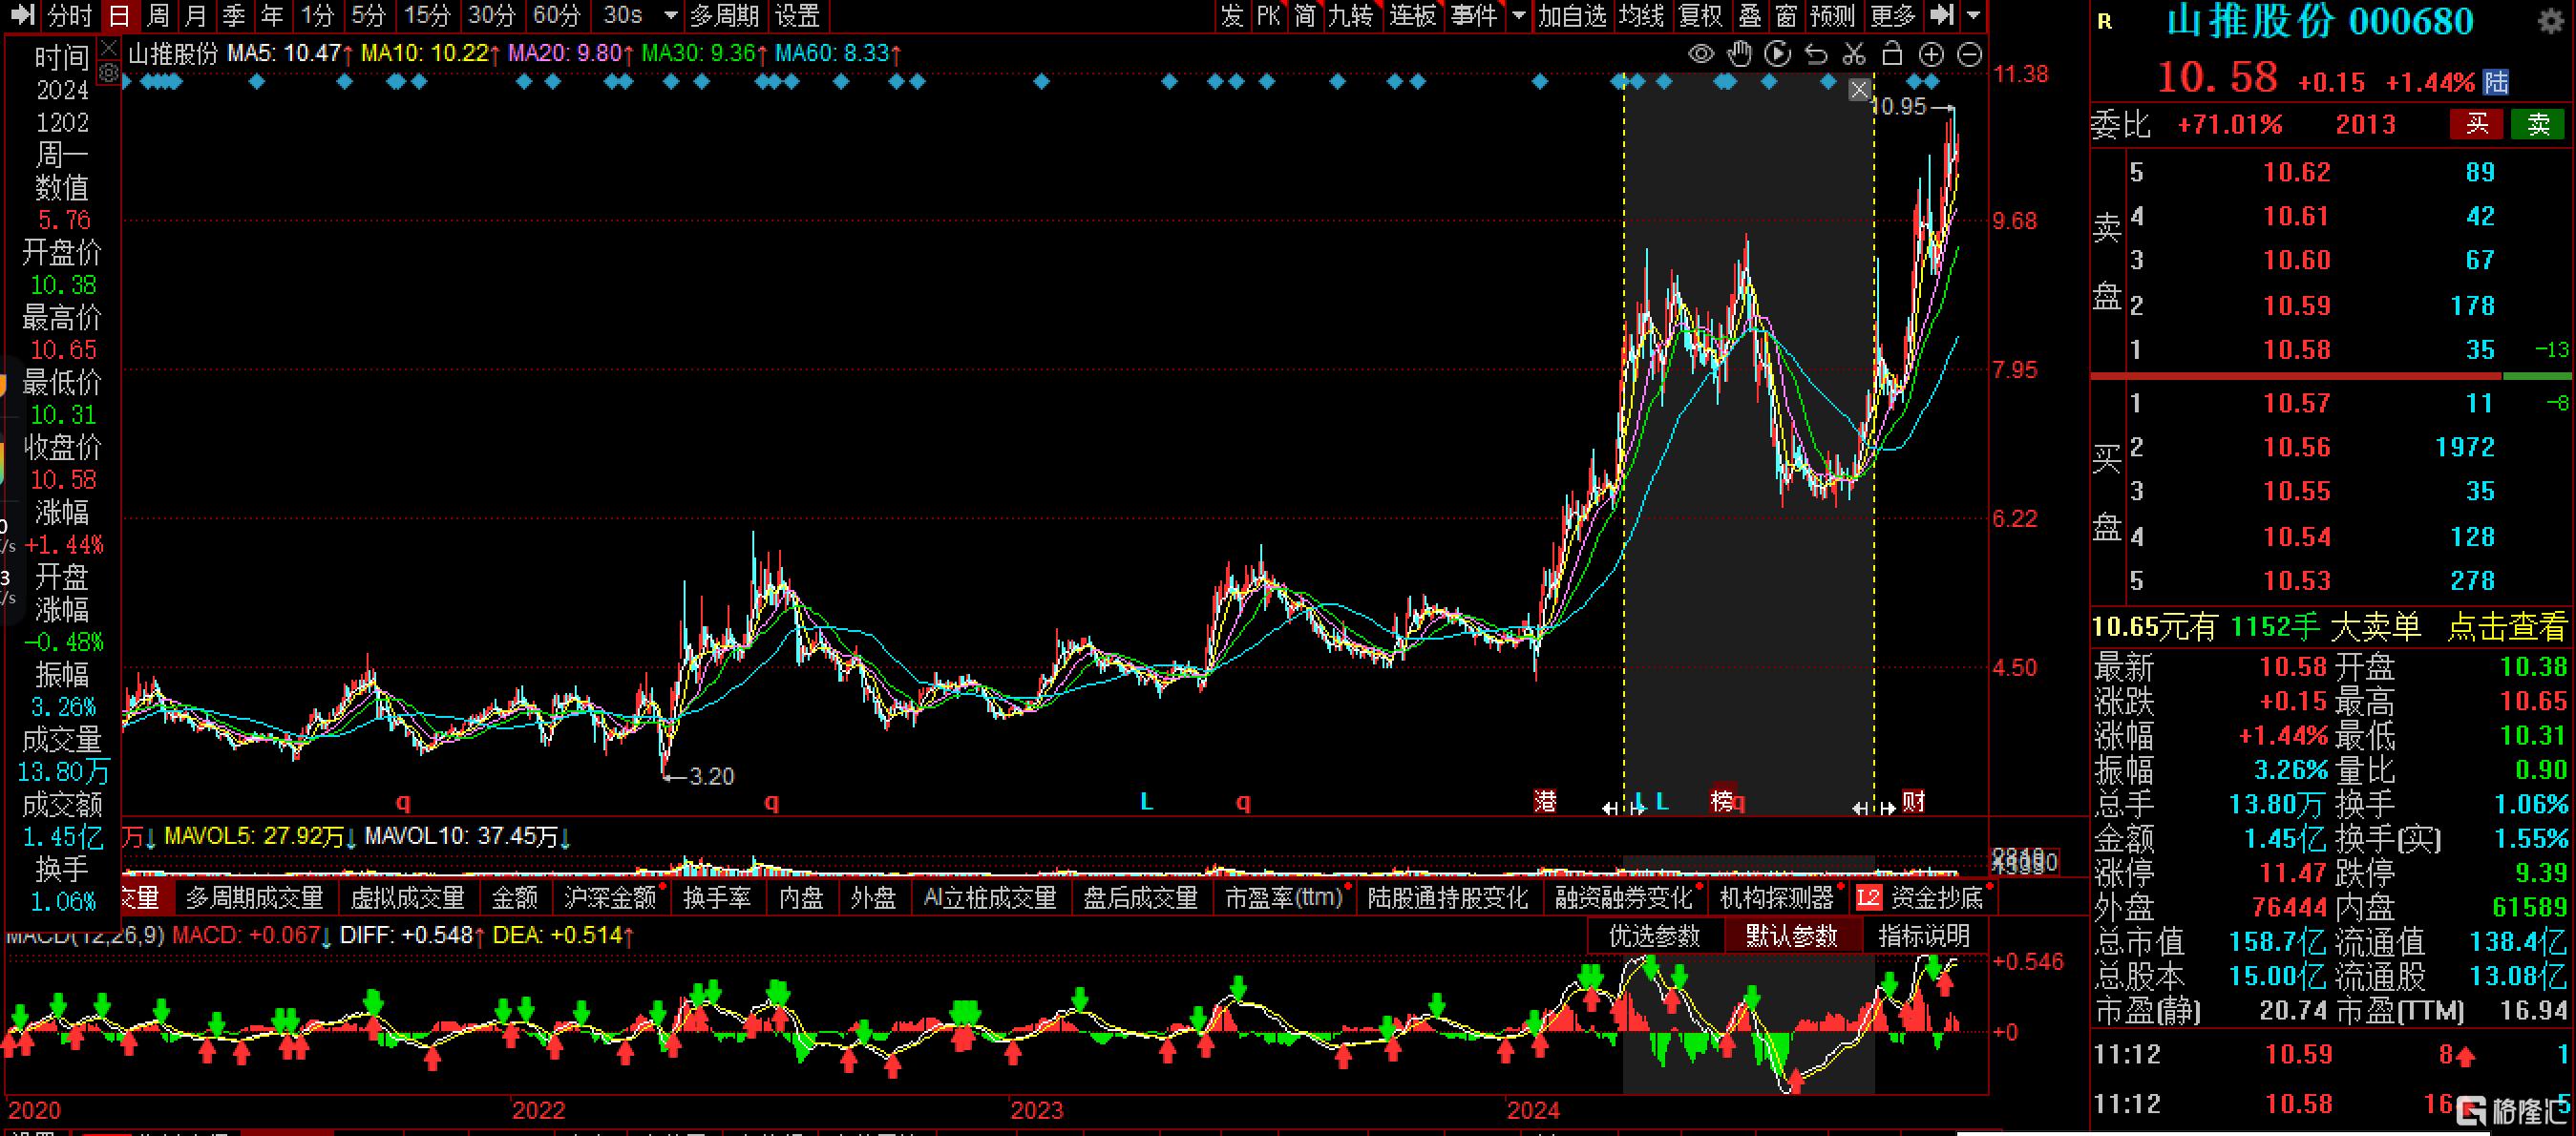Select the scissors cut tool
2576x1136 pixels.
1854,54
